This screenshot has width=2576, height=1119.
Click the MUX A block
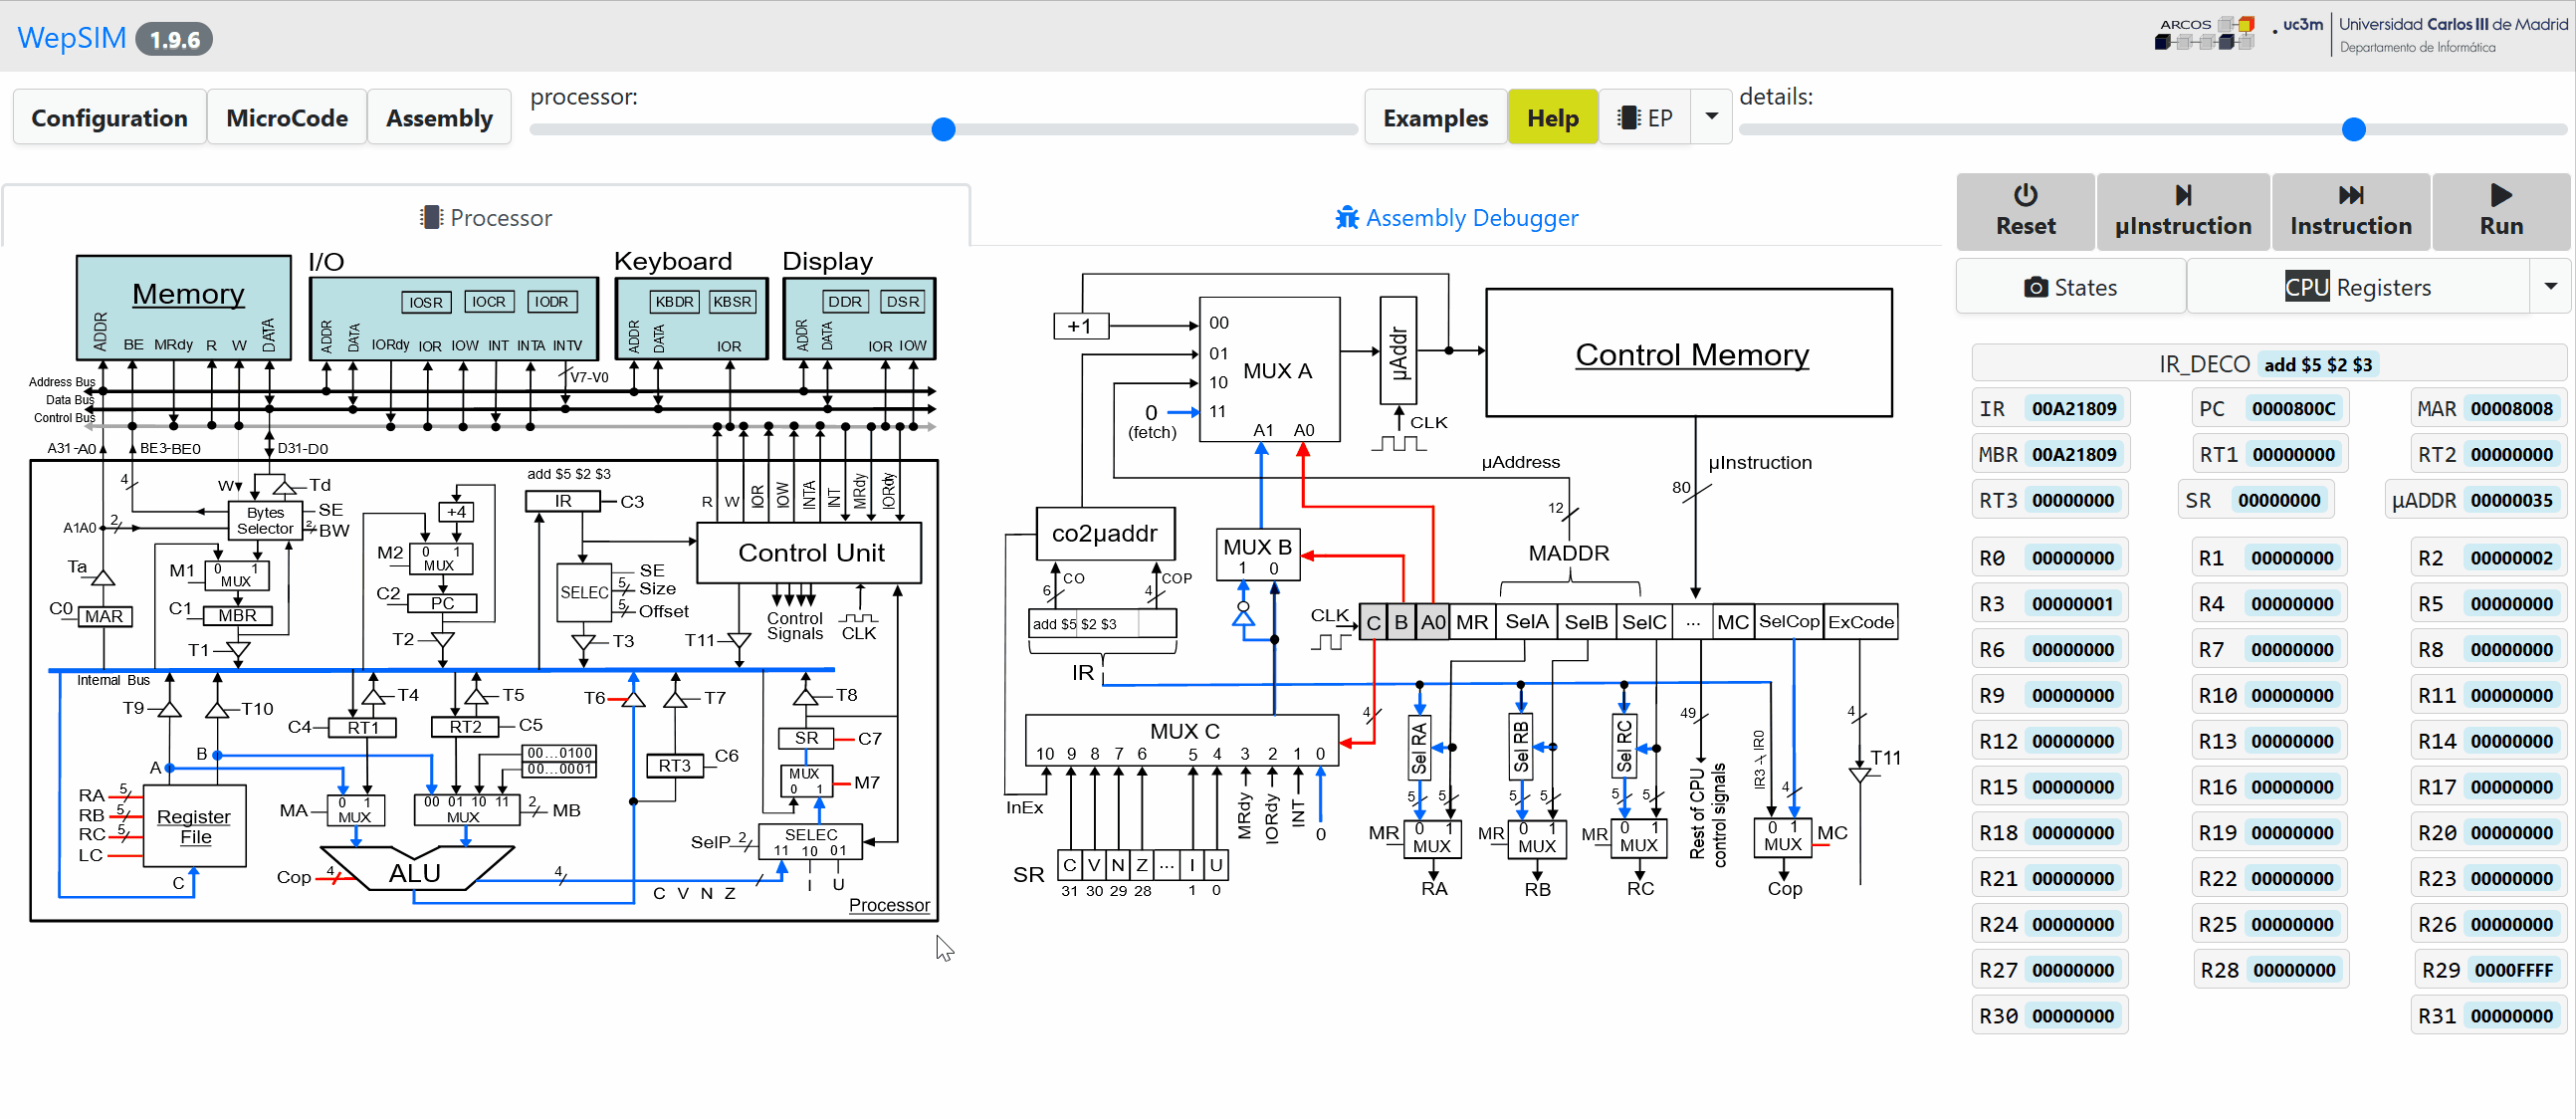pyautogui.click(x=1269, y=369)
